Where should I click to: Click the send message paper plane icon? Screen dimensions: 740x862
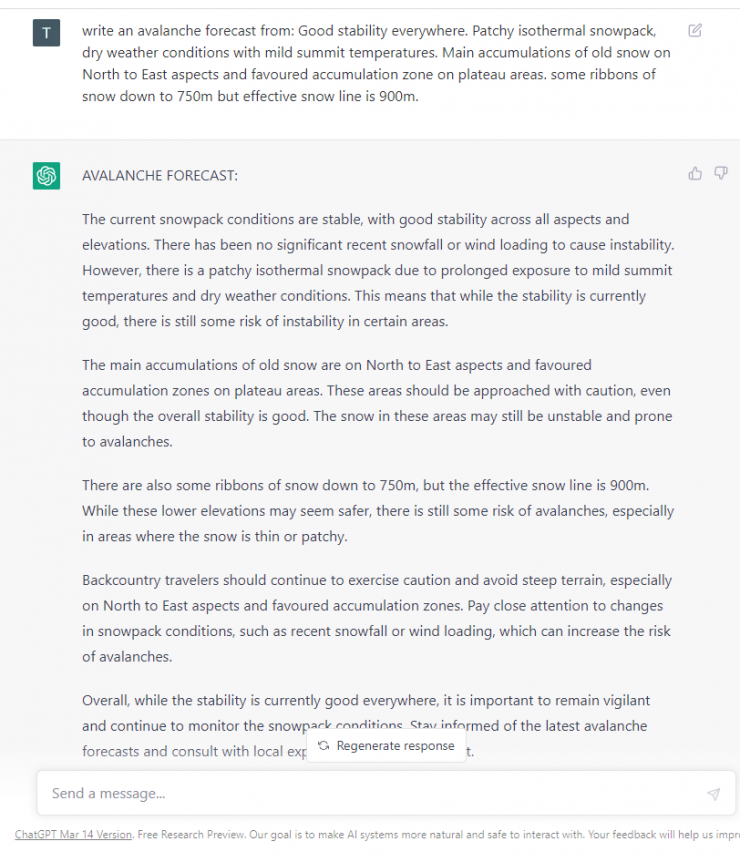click(x=713, y=794)
